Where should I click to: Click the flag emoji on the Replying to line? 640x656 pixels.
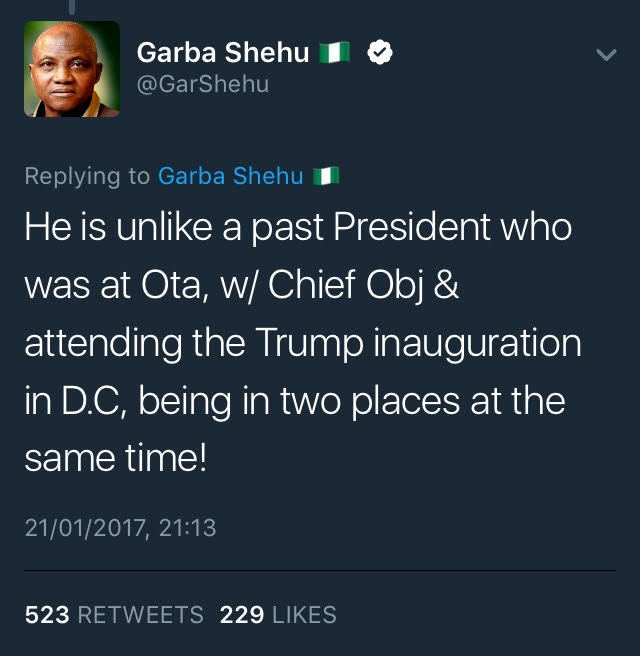[x=326, y=176]
